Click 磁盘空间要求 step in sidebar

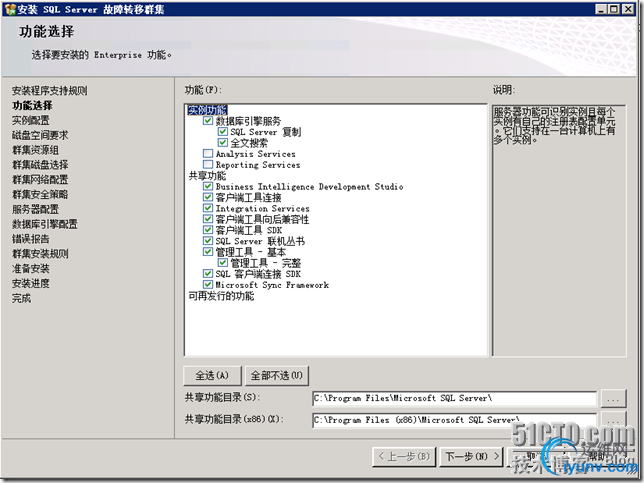pos(40,135)
